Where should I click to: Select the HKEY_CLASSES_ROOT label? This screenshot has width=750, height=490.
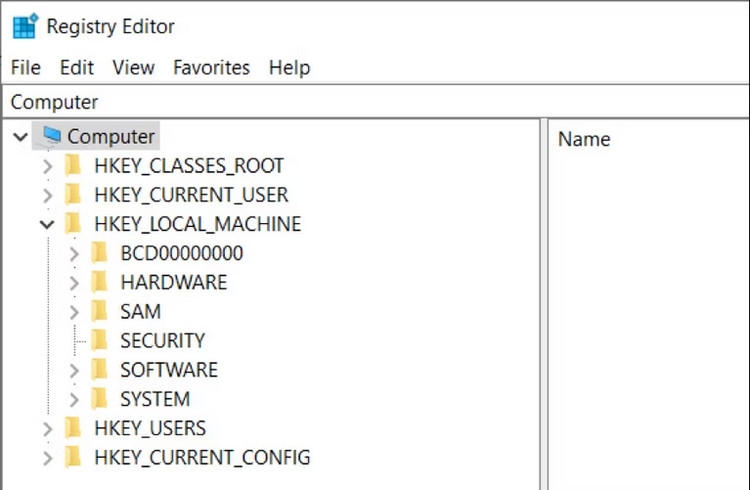[189, 166]
